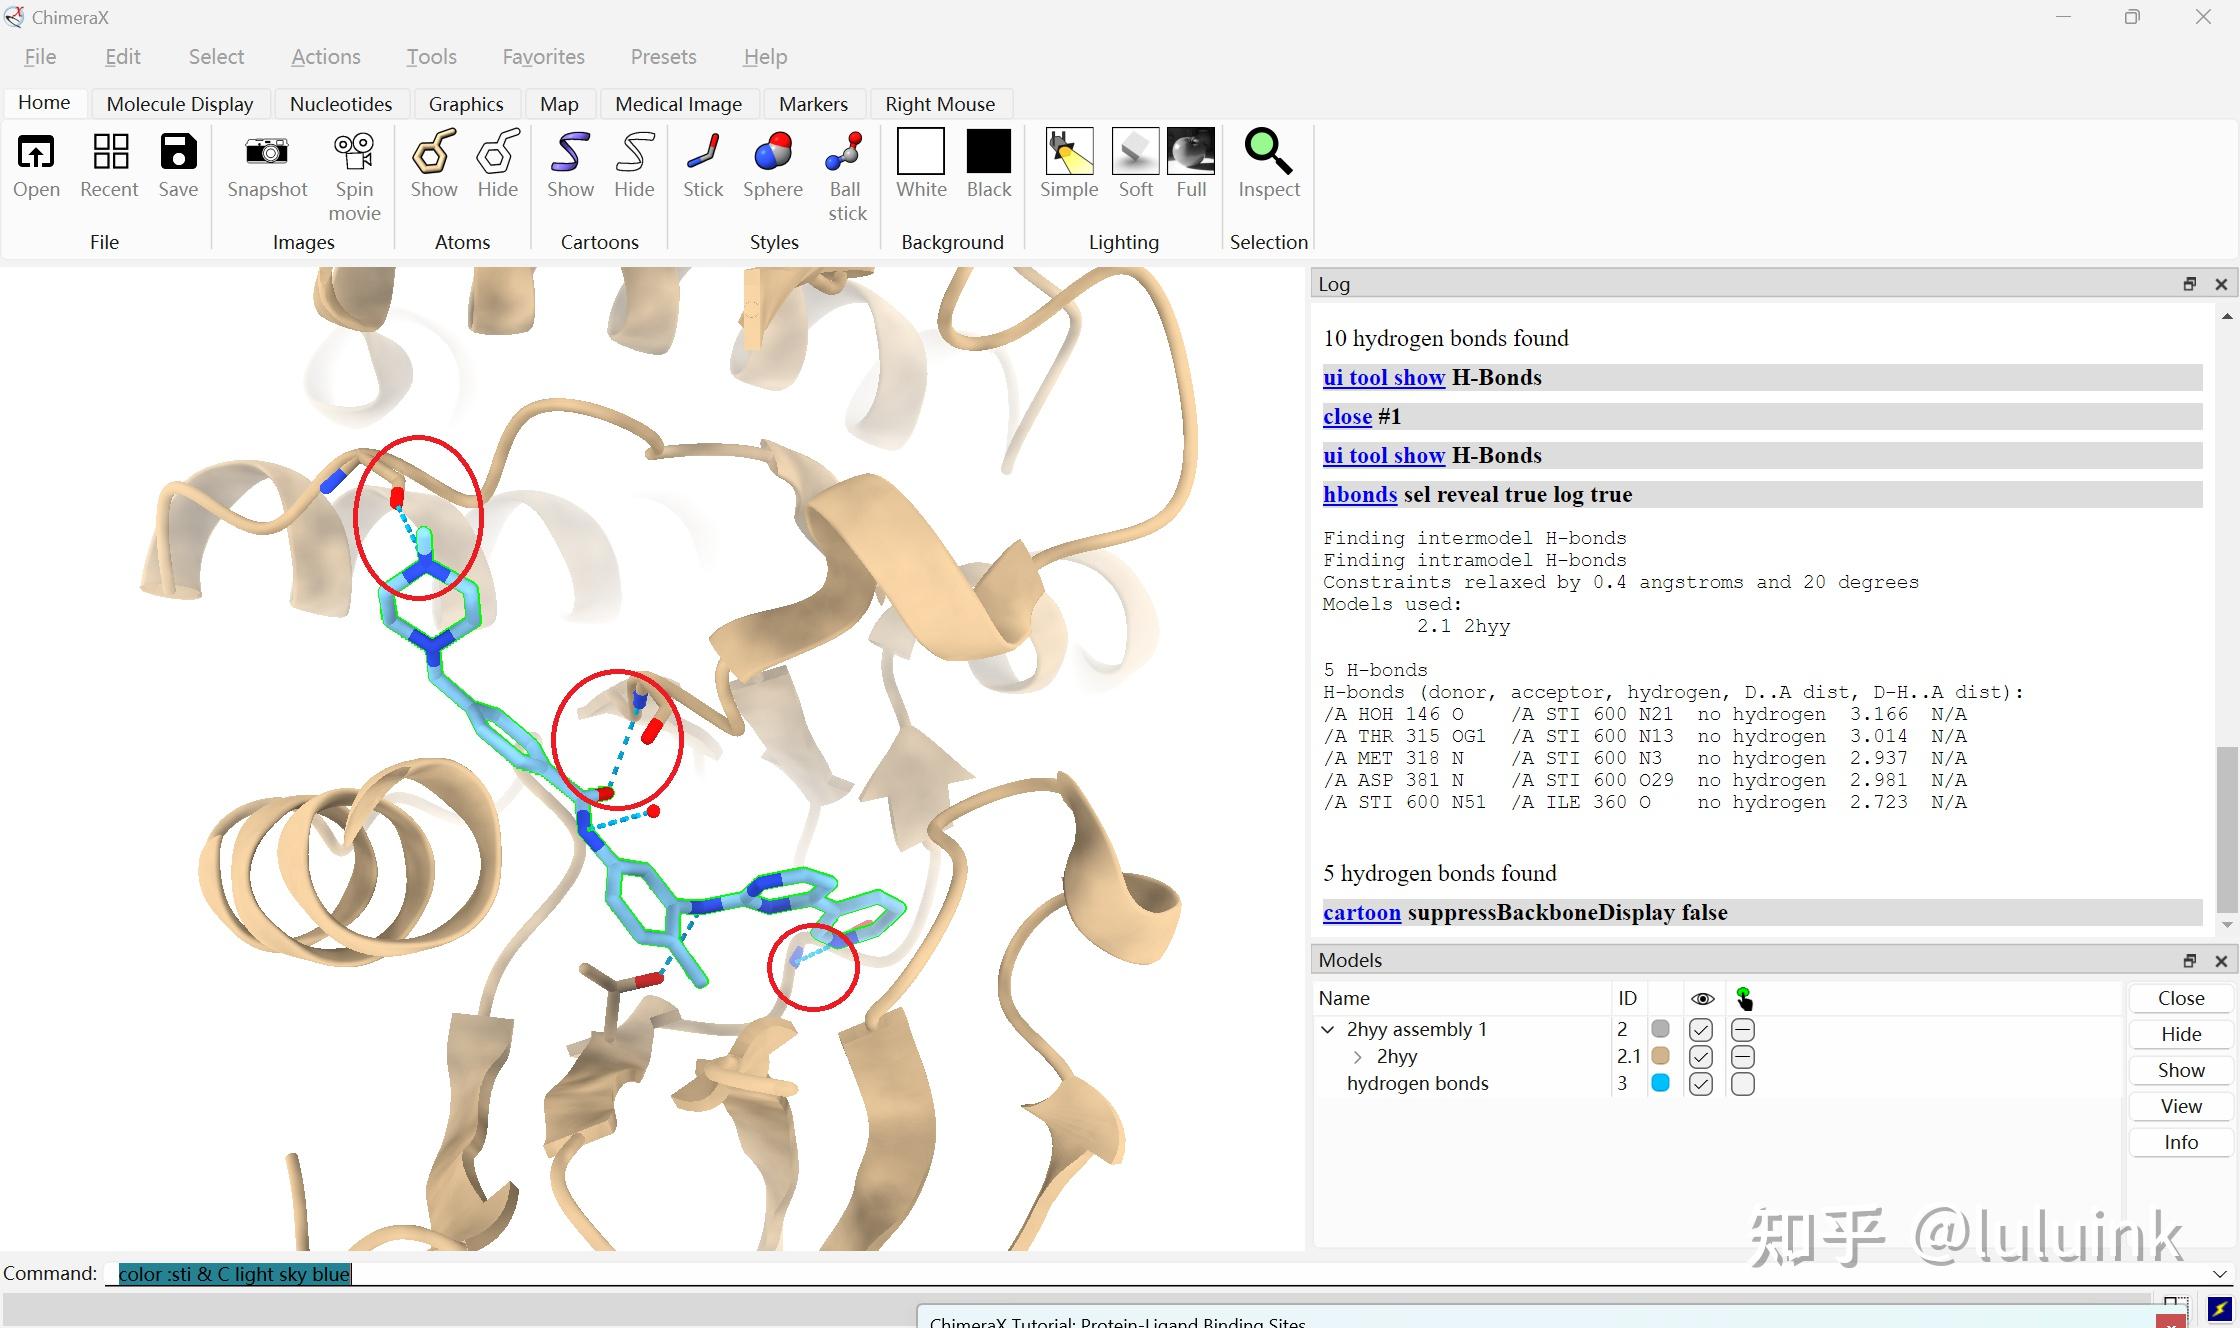Expand the 2hyy submodel entry

(1358, 1057)
